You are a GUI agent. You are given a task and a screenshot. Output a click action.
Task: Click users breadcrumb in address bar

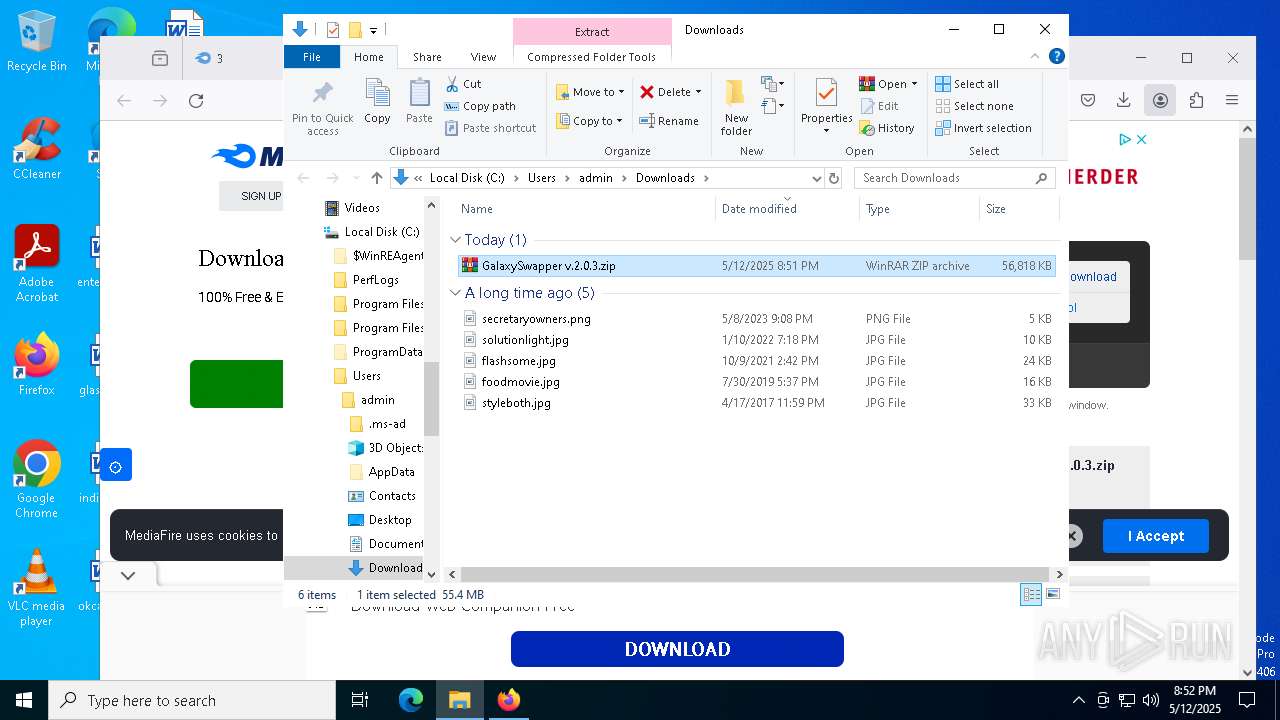coord(541,178)
